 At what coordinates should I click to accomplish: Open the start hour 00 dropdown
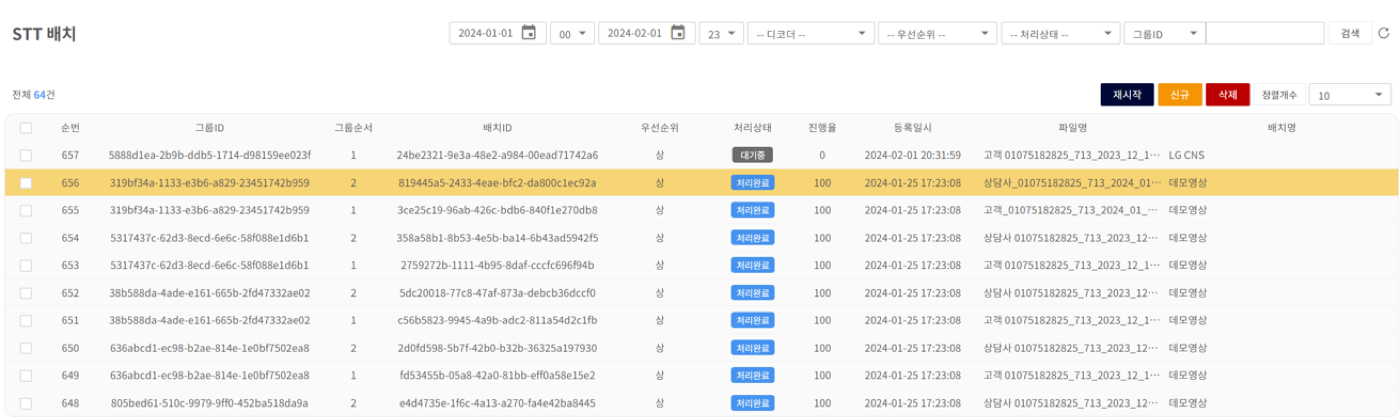[x=572, y=33]
